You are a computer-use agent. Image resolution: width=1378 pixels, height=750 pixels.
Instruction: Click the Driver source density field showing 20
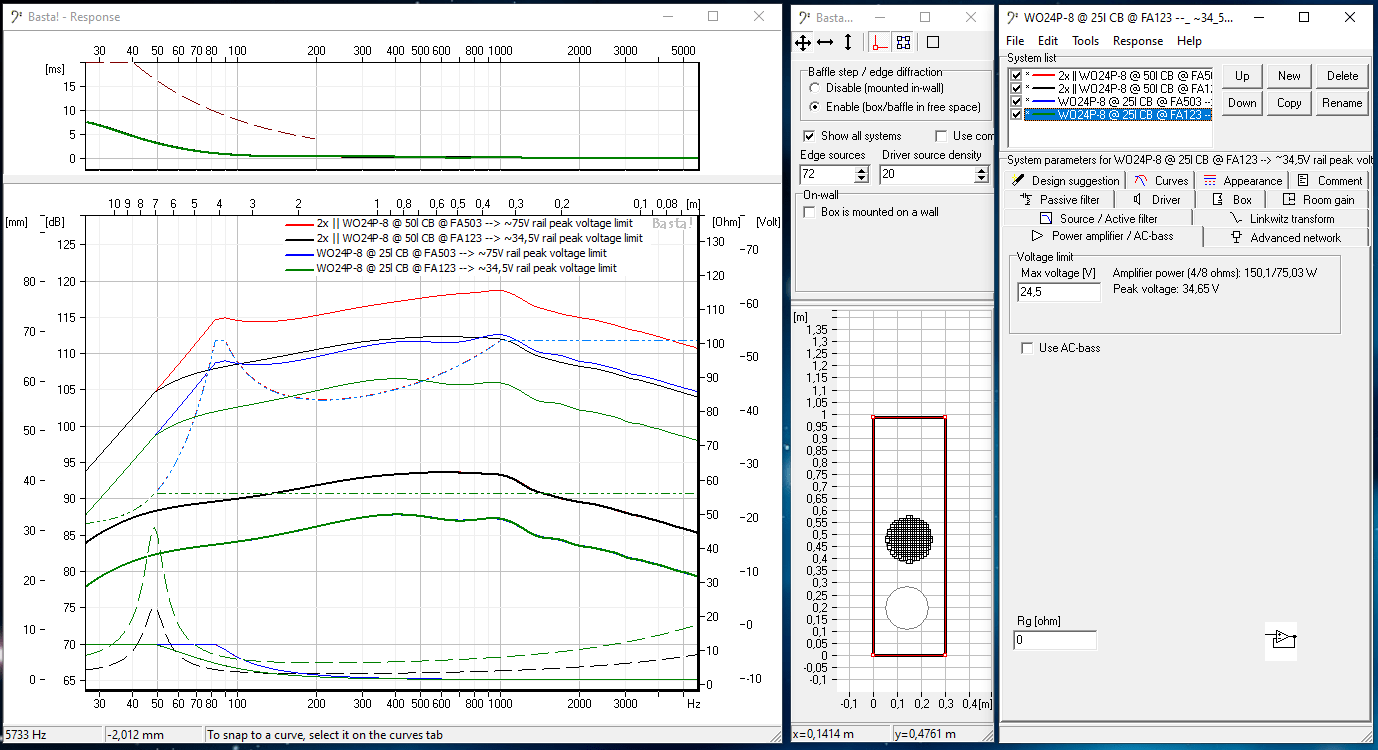click(935, 175)
